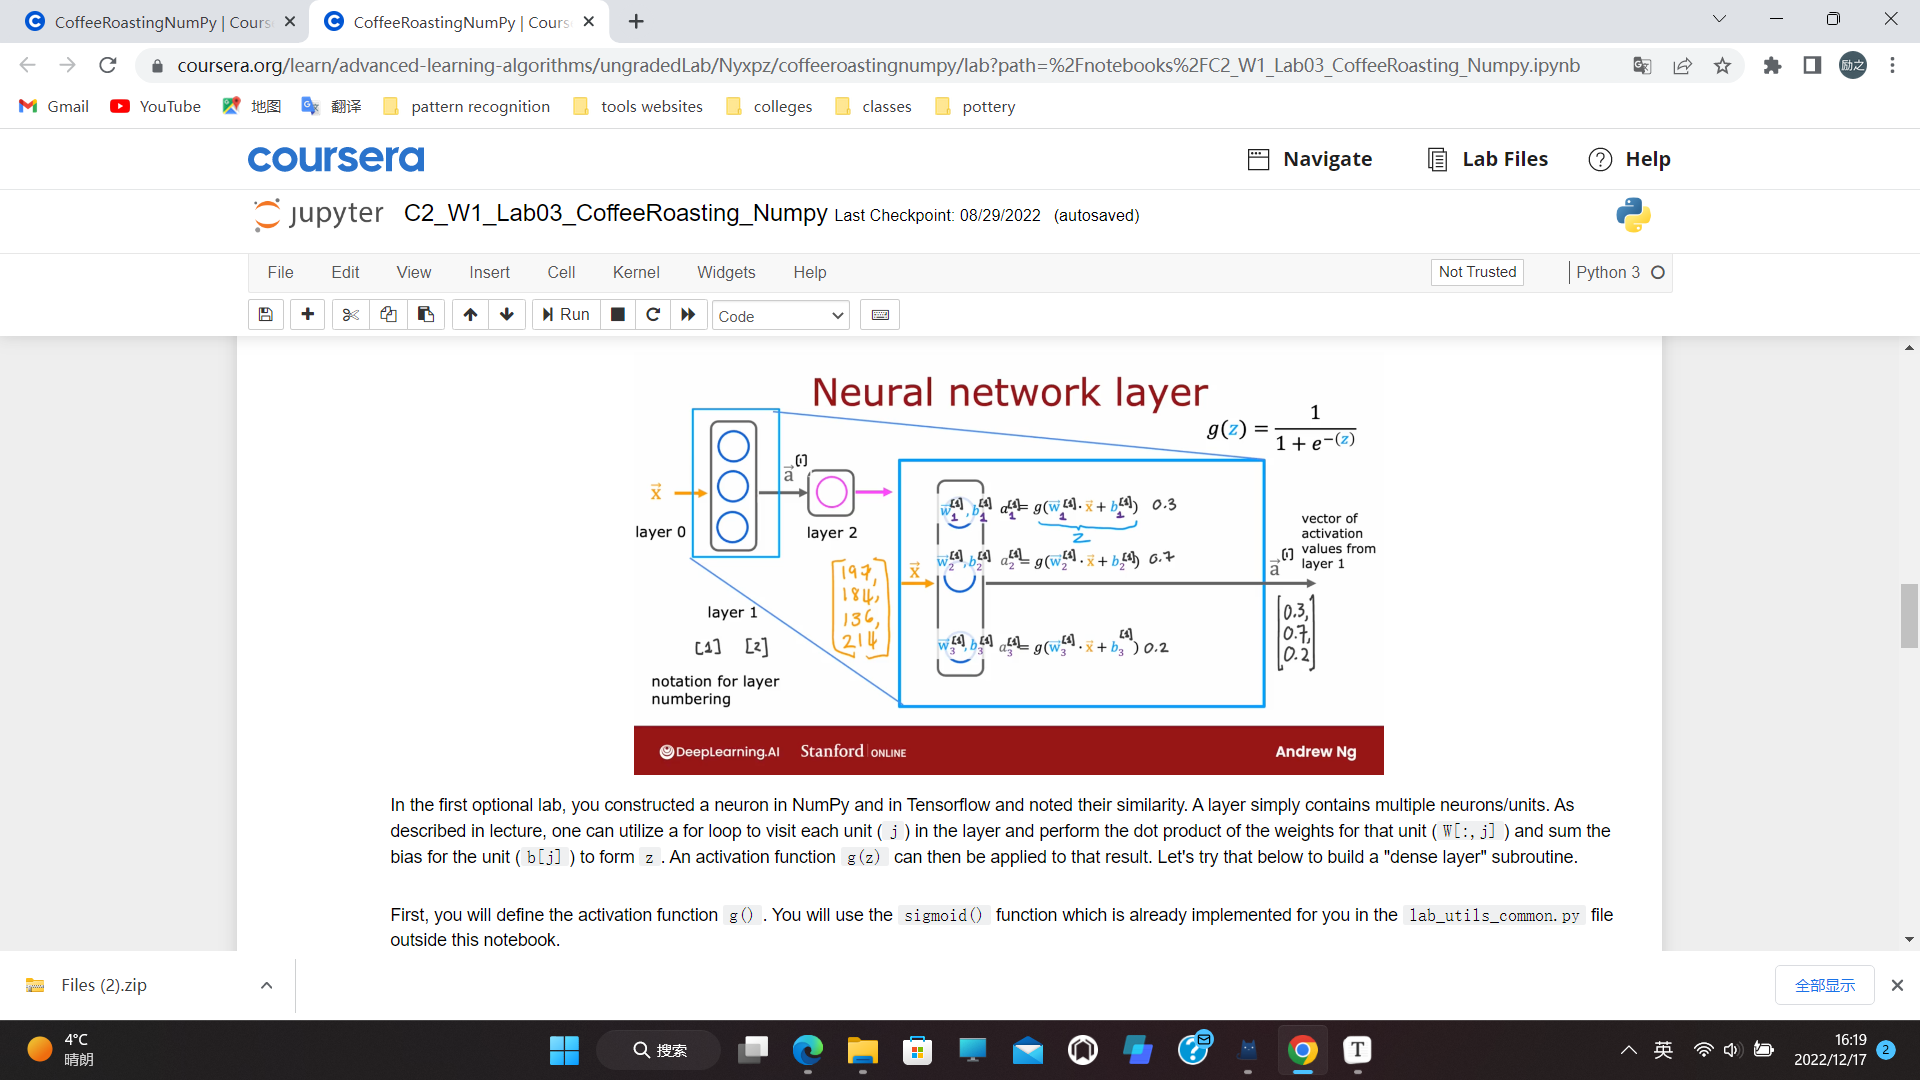Viewport: 1920px width, 1080px height.
Task: Open the Kernel menu
Action: click(x=636, y=272)
